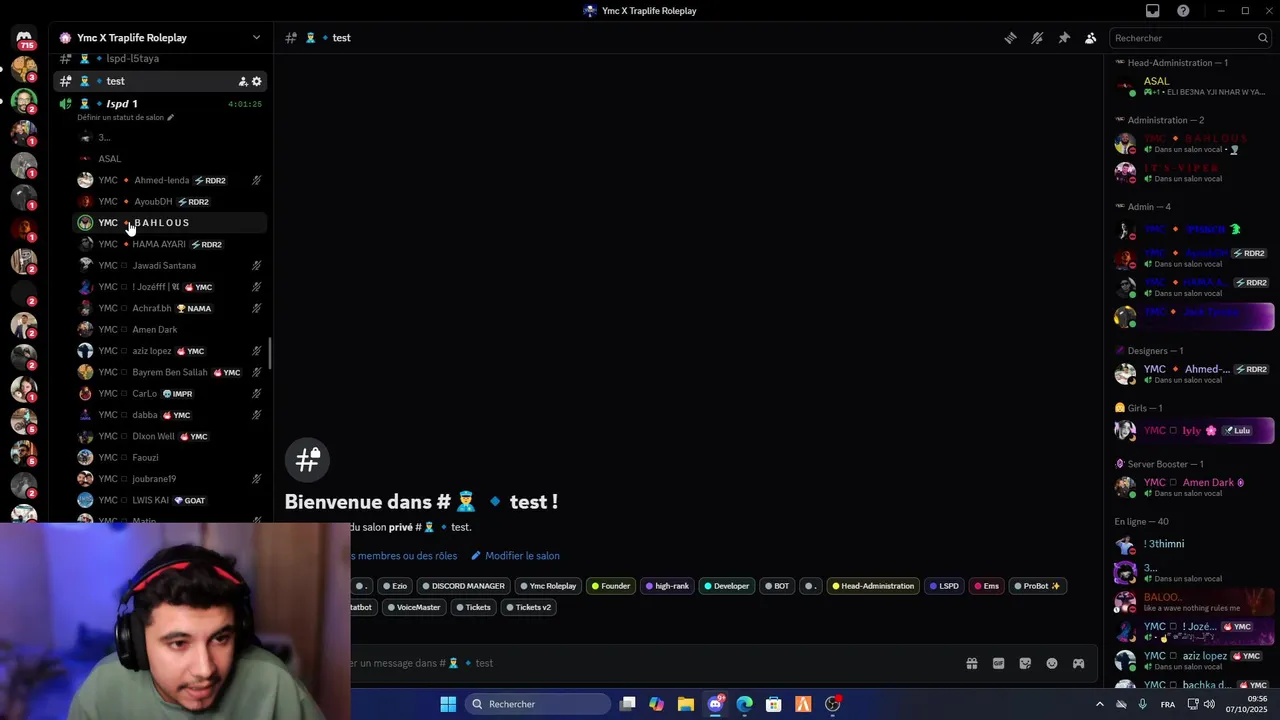
Task: Open Microsoft Store from taskbar
Action: pyautogui.click(x=773, y=704)
